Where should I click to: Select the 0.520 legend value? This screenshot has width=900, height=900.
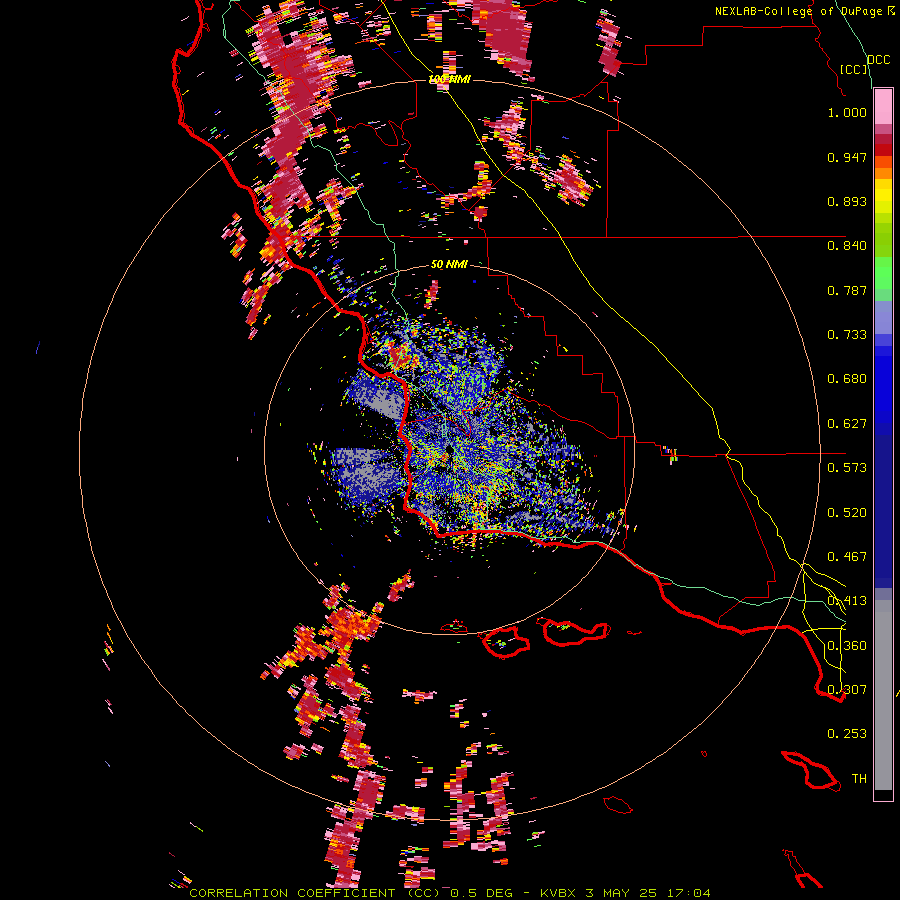click(x=847, y=513)
